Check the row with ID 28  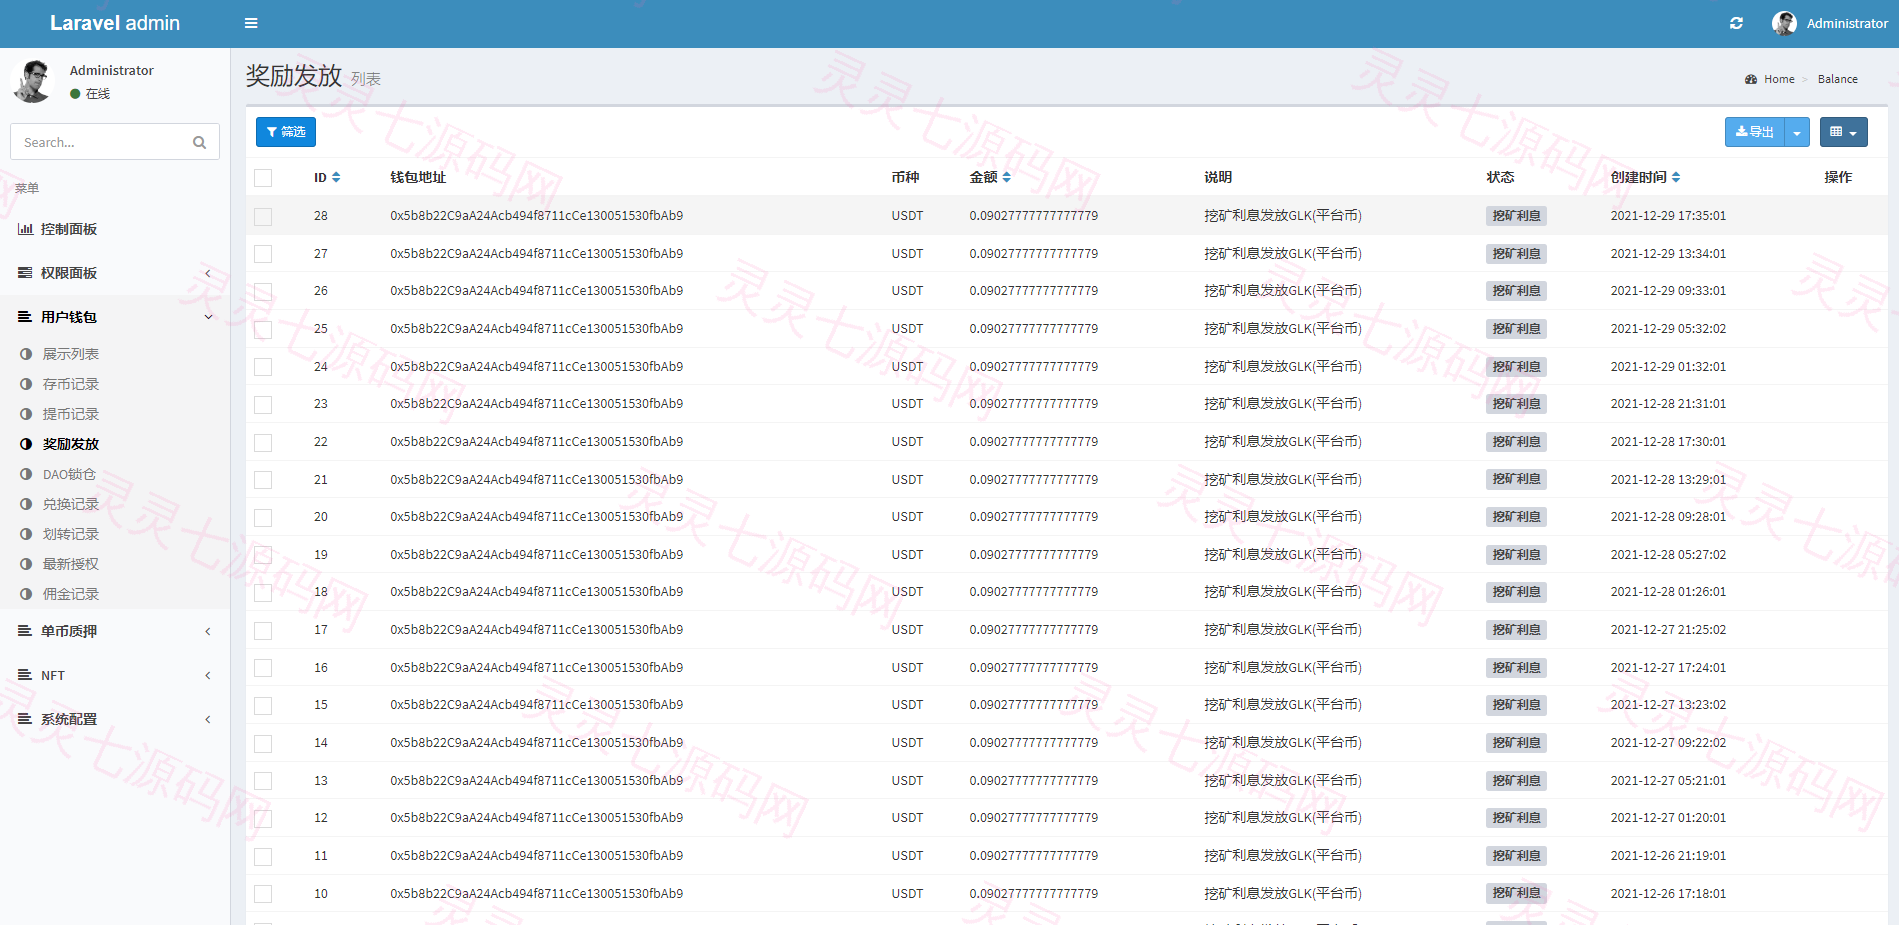coord(263,216)
